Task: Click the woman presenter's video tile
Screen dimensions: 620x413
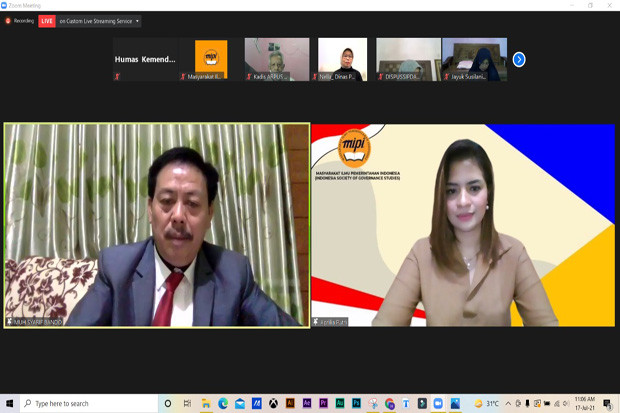Action: pyautogui.click(x=463, y=225)
